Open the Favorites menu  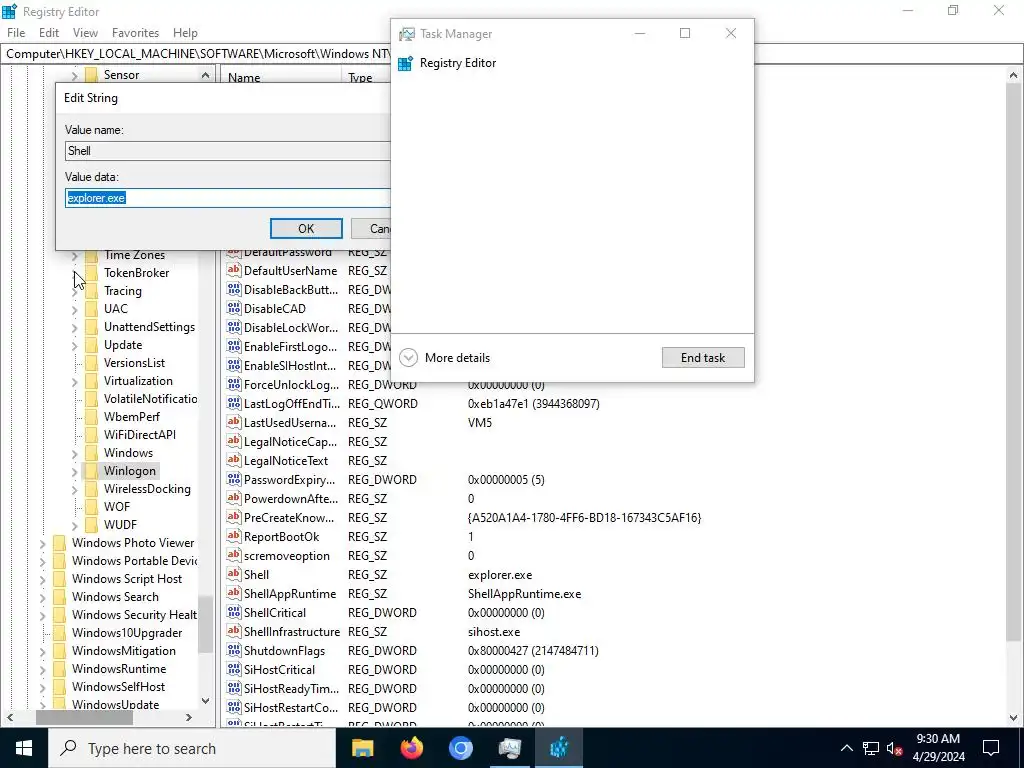pos(135,33)
